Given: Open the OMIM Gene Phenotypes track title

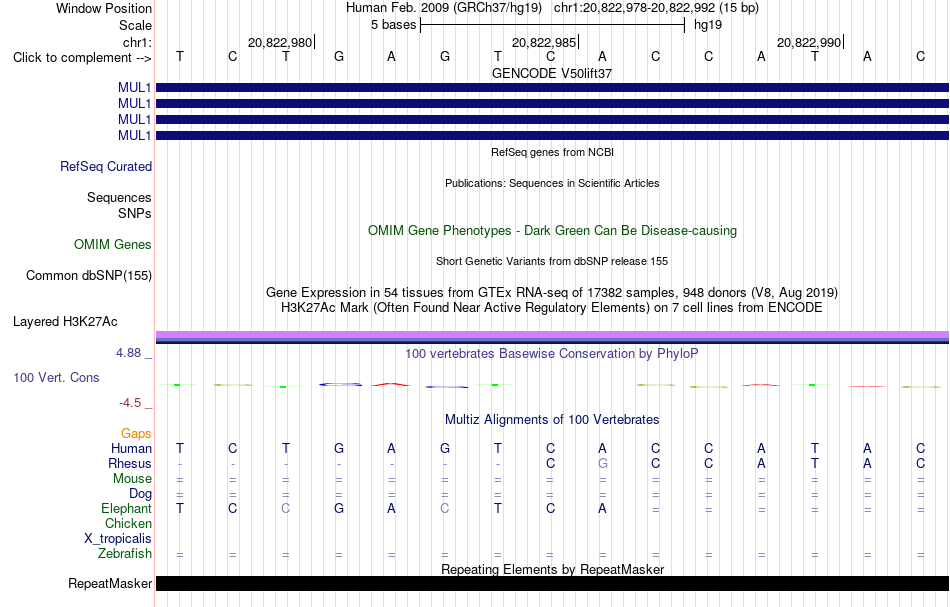Looking at the screenshot, I should pyautogui.click(x=552, y=231).
